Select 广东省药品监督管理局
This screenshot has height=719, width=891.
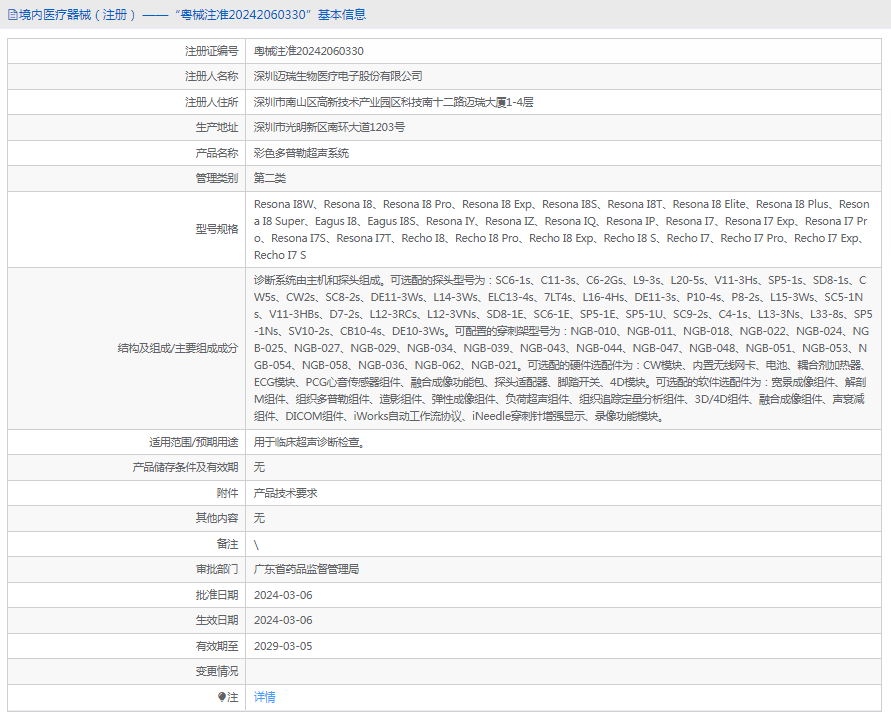pyautogui.click(x=306, y=569)
